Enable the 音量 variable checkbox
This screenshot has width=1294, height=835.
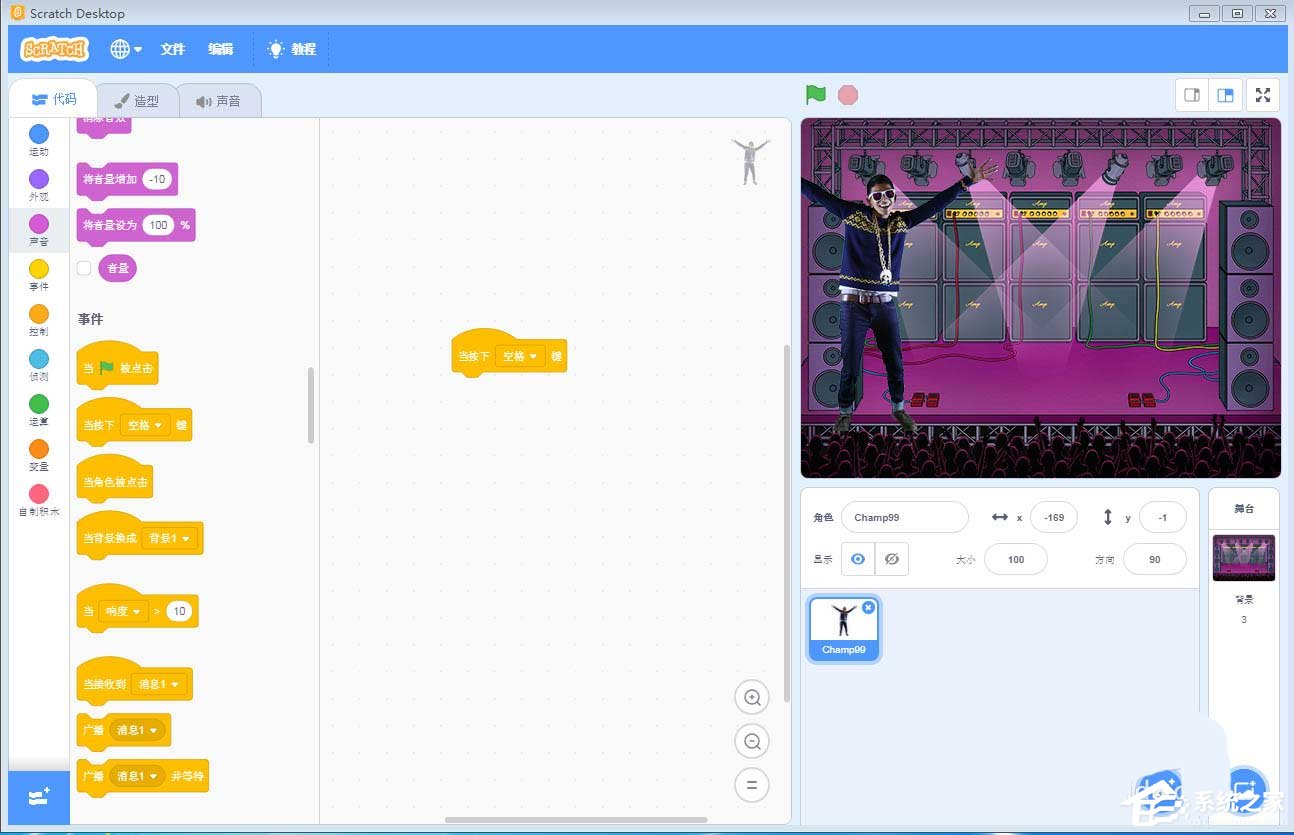(84, 268)
